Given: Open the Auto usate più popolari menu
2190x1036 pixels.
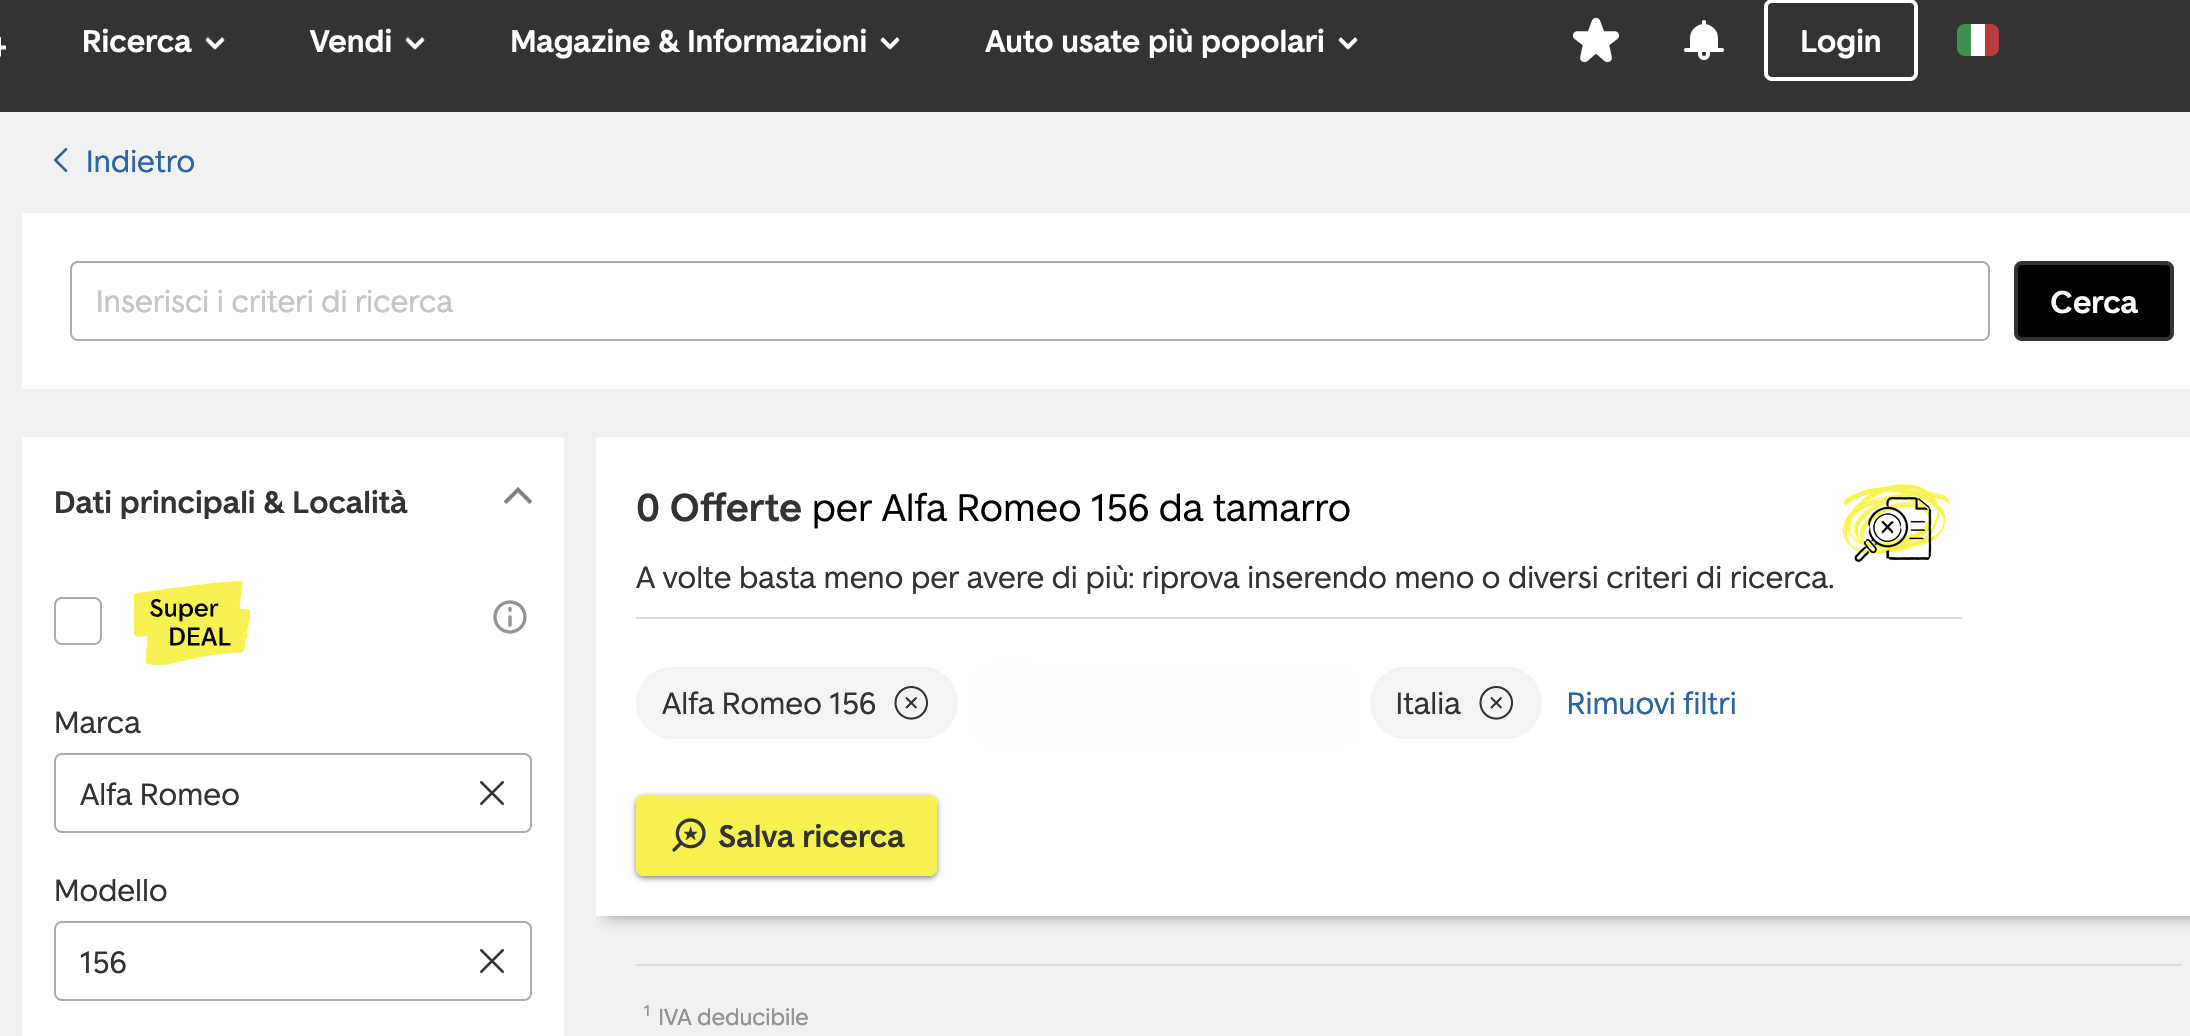Looking at the screenshot, I should [x=1171, y=42].
